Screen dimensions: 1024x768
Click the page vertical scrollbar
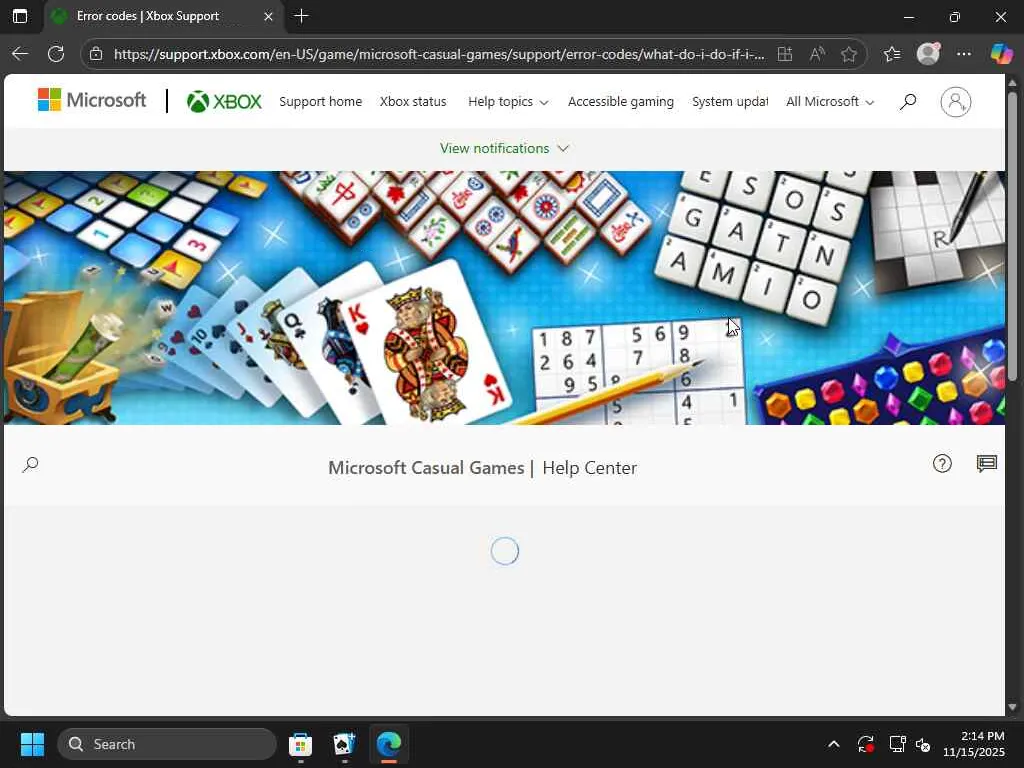[x=1012, y=235]
